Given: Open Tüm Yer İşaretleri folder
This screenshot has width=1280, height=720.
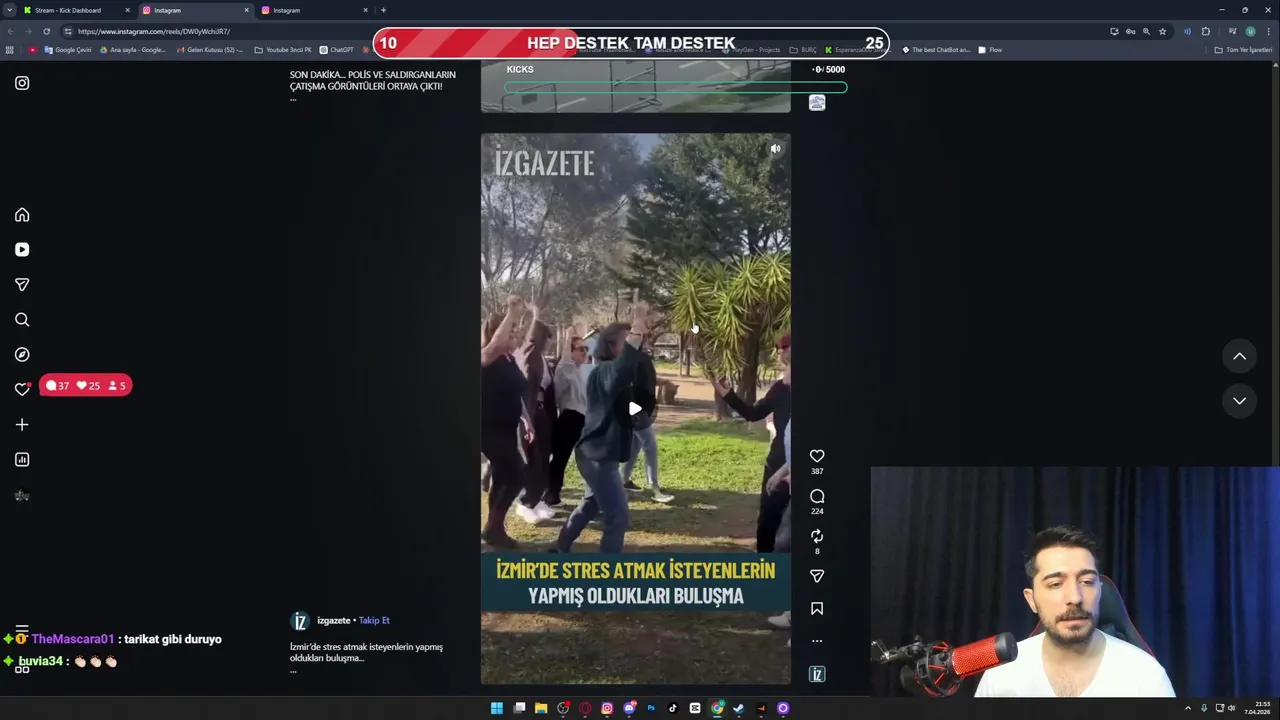Looking at the screenshot, I should [1243, 50].
